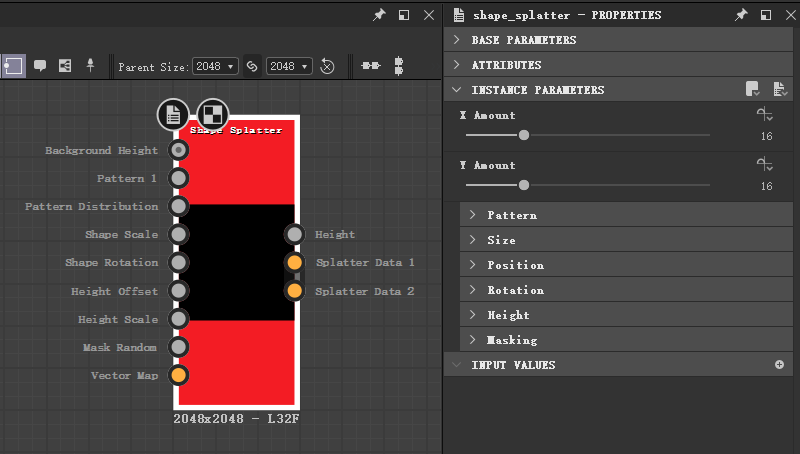Close the Properties panel
Image resolution: width=800 pixels, height=454 pixels.
pyautogui.click(x=791, y=15)
